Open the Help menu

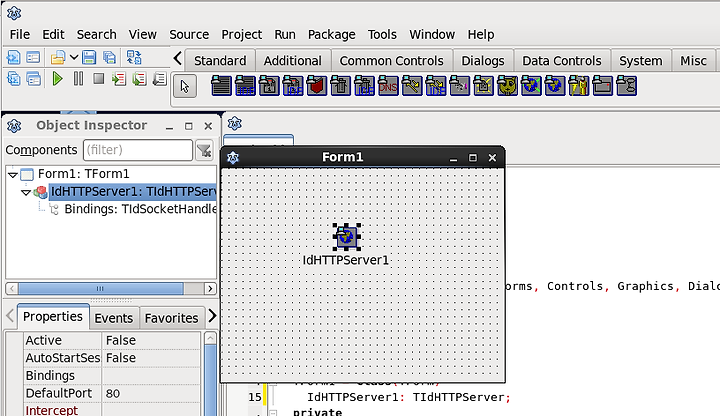(481, 34)
